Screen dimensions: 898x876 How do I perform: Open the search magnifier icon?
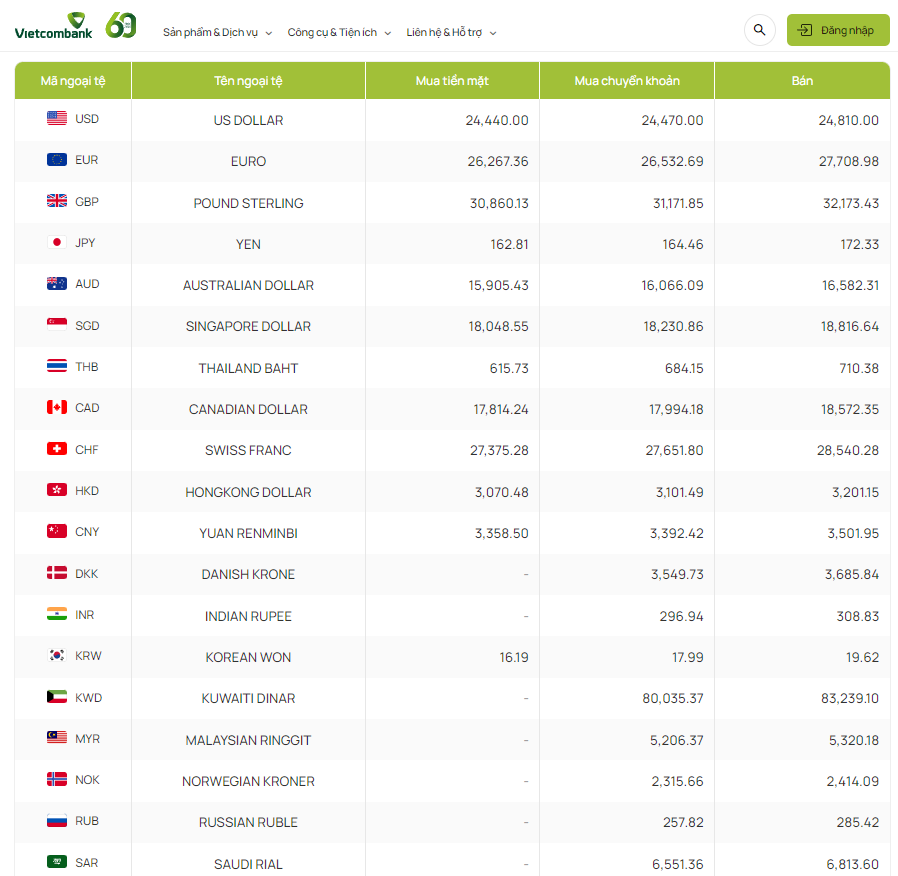tap(759, 30)
